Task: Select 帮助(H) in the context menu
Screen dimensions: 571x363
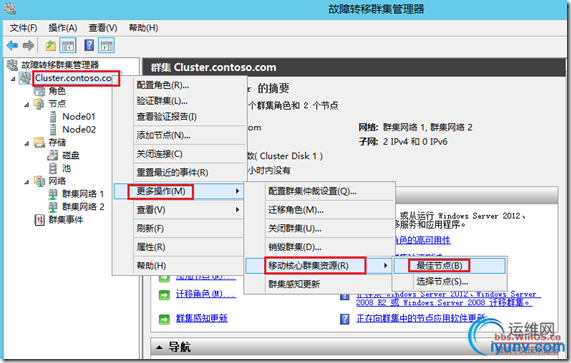Action: coord(151,266)
